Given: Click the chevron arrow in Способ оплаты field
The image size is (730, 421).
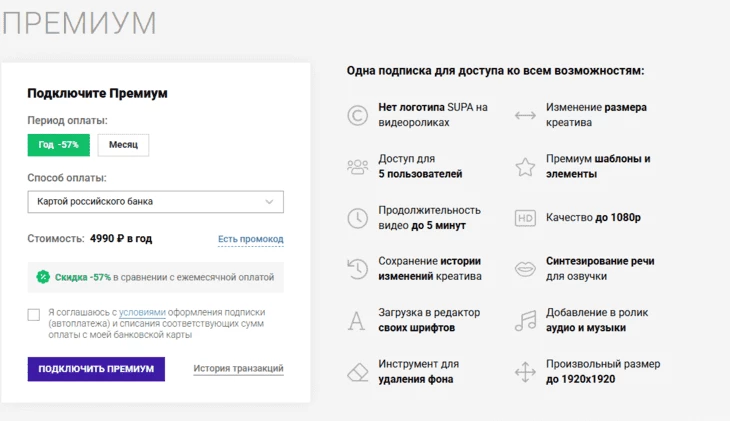Looking at the screenshot, I should (x=269, y=202).
